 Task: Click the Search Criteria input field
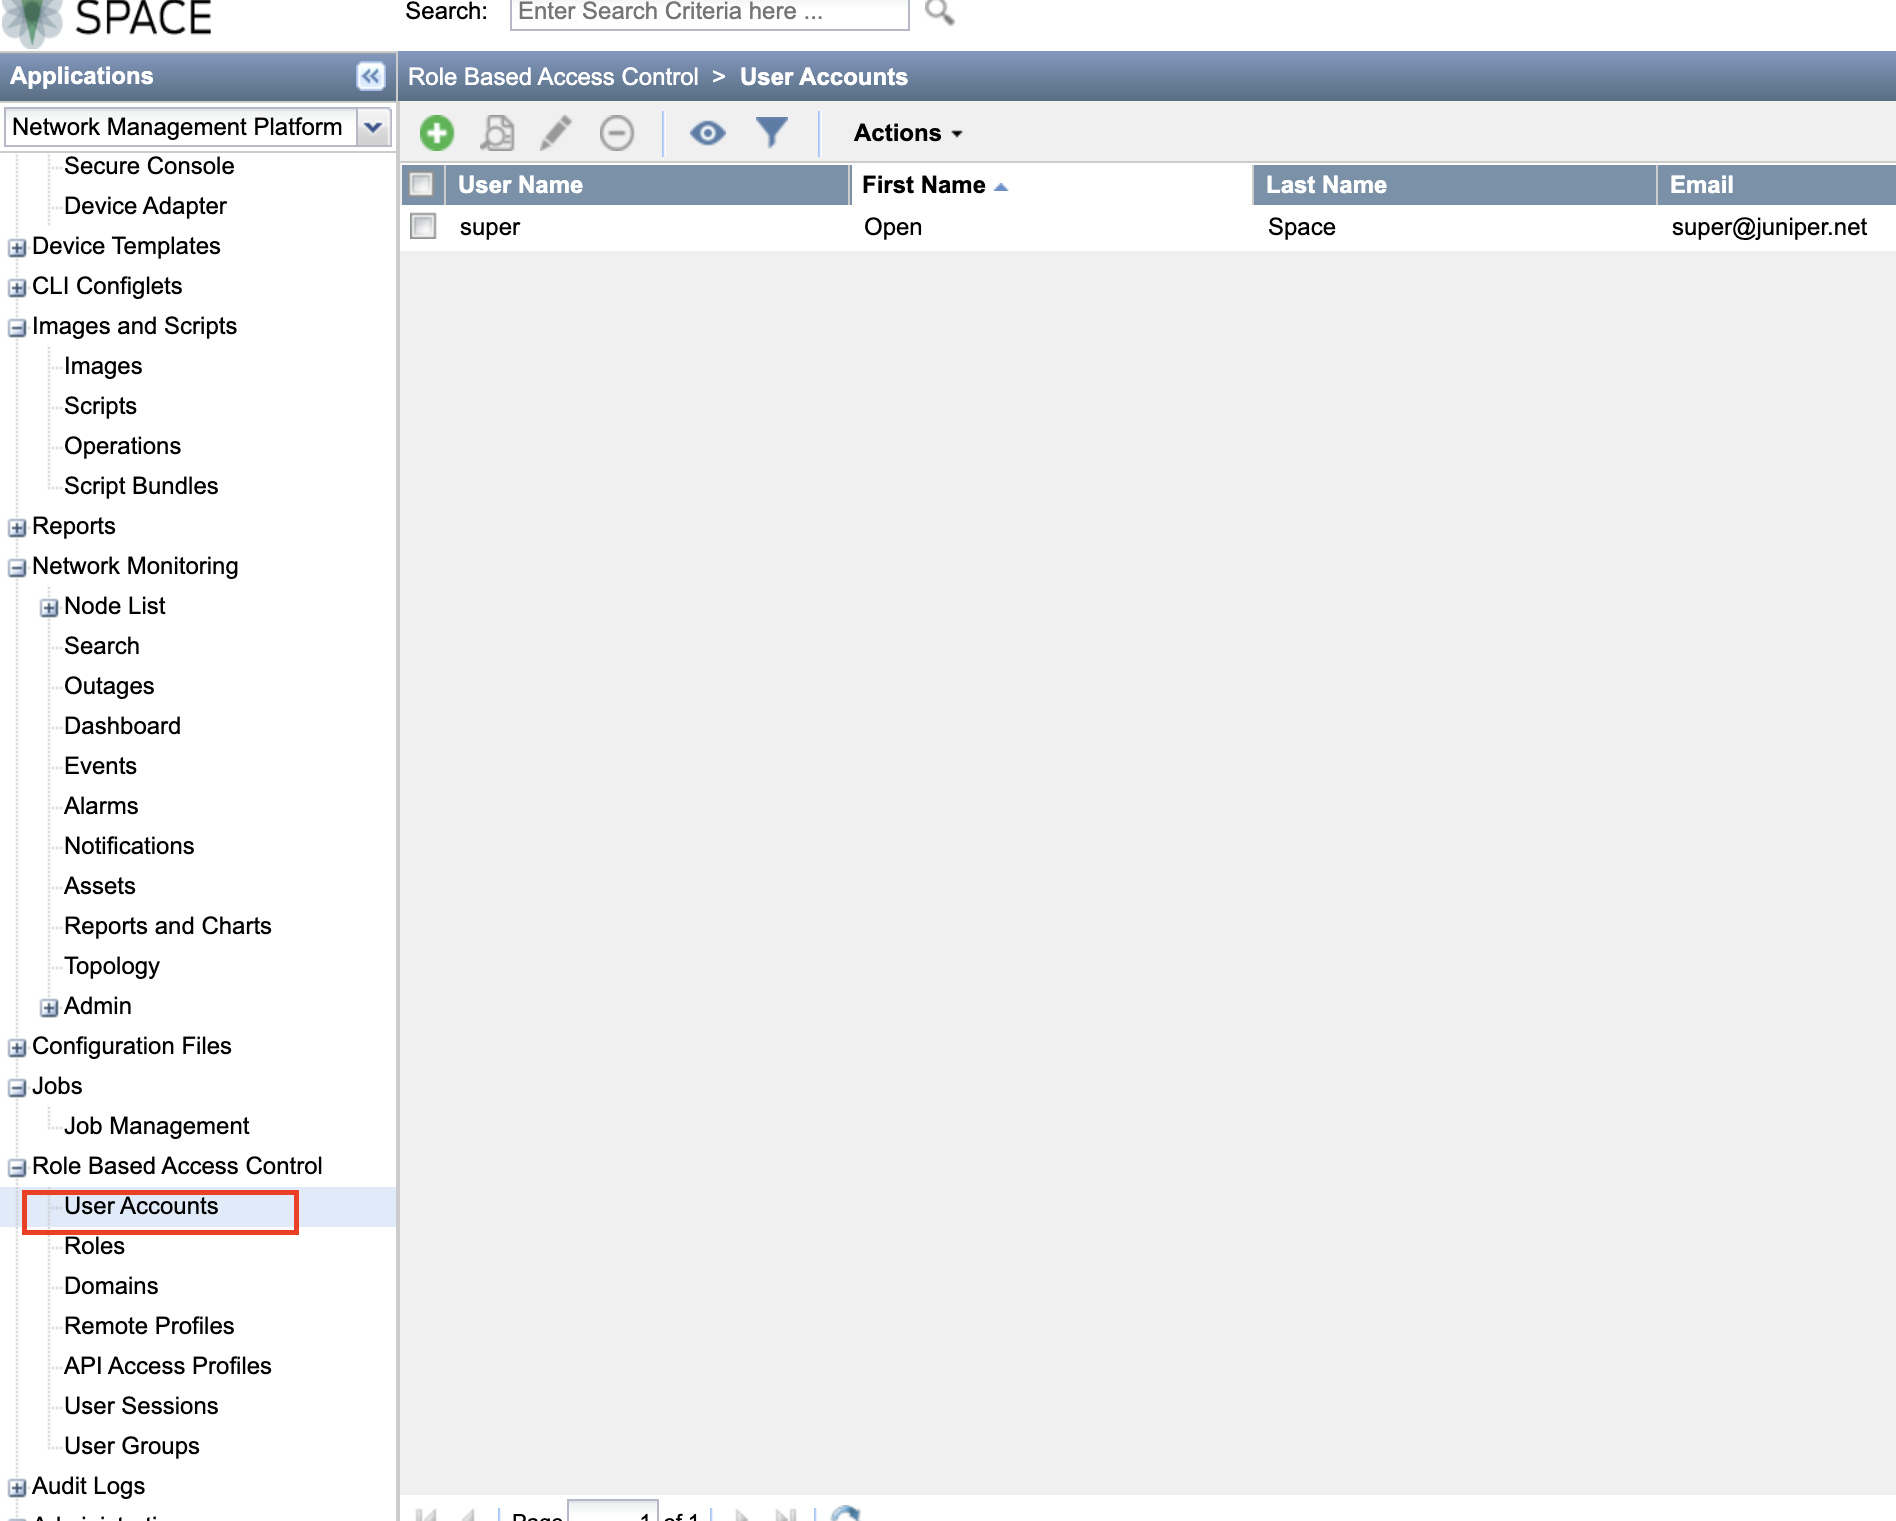point(709,13)
